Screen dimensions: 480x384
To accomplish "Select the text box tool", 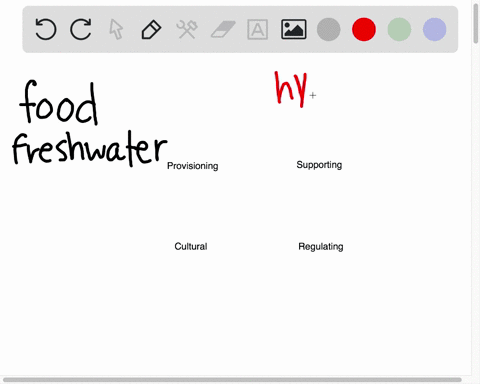I will [x=257, y=29].
